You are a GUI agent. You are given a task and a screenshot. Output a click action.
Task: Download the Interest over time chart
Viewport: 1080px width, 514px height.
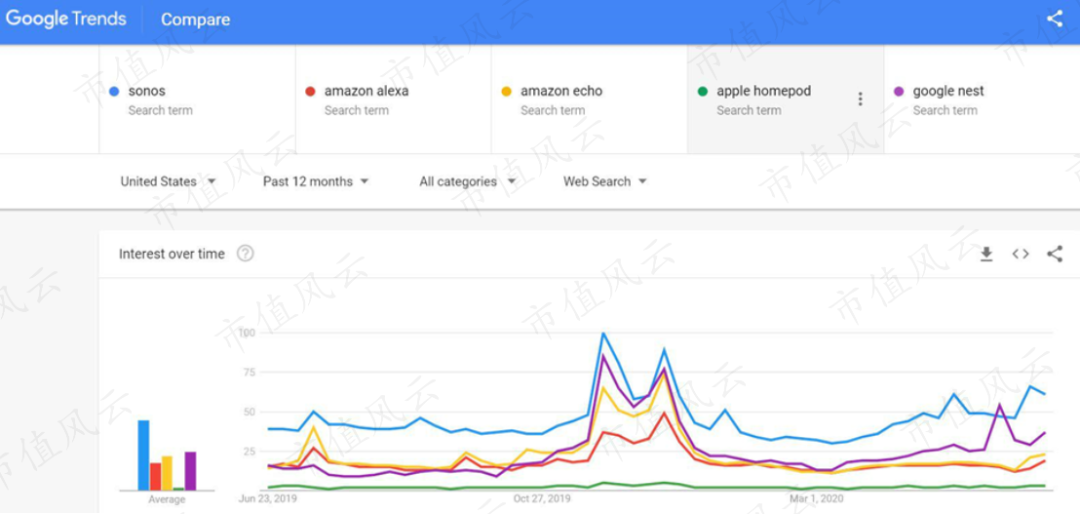(x=986, y=254)
